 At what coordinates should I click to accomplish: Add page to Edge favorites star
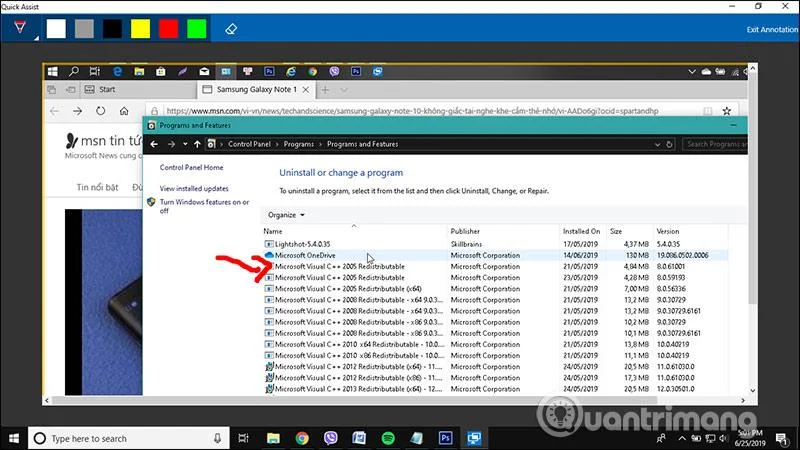pyautogui.click(x=727, y=111)
